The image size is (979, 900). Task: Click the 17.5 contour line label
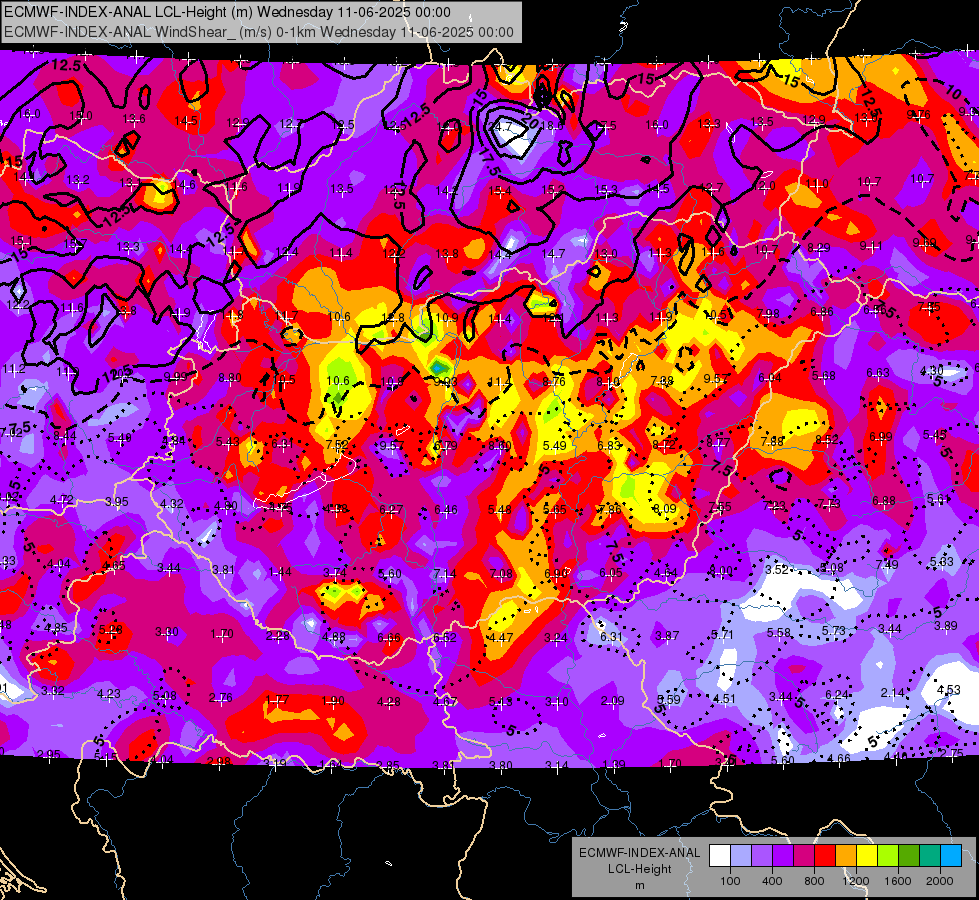coord(490,162)
